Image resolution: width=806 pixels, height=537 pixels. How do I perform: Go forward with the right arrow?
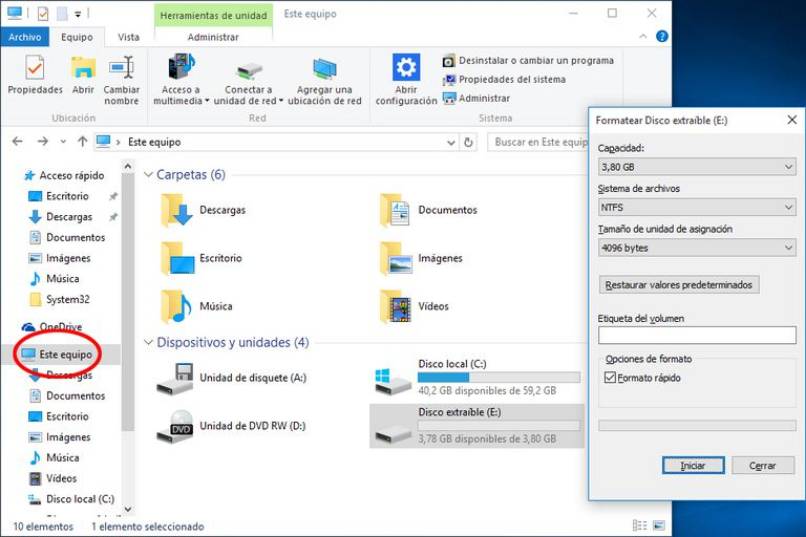[43, 141]
